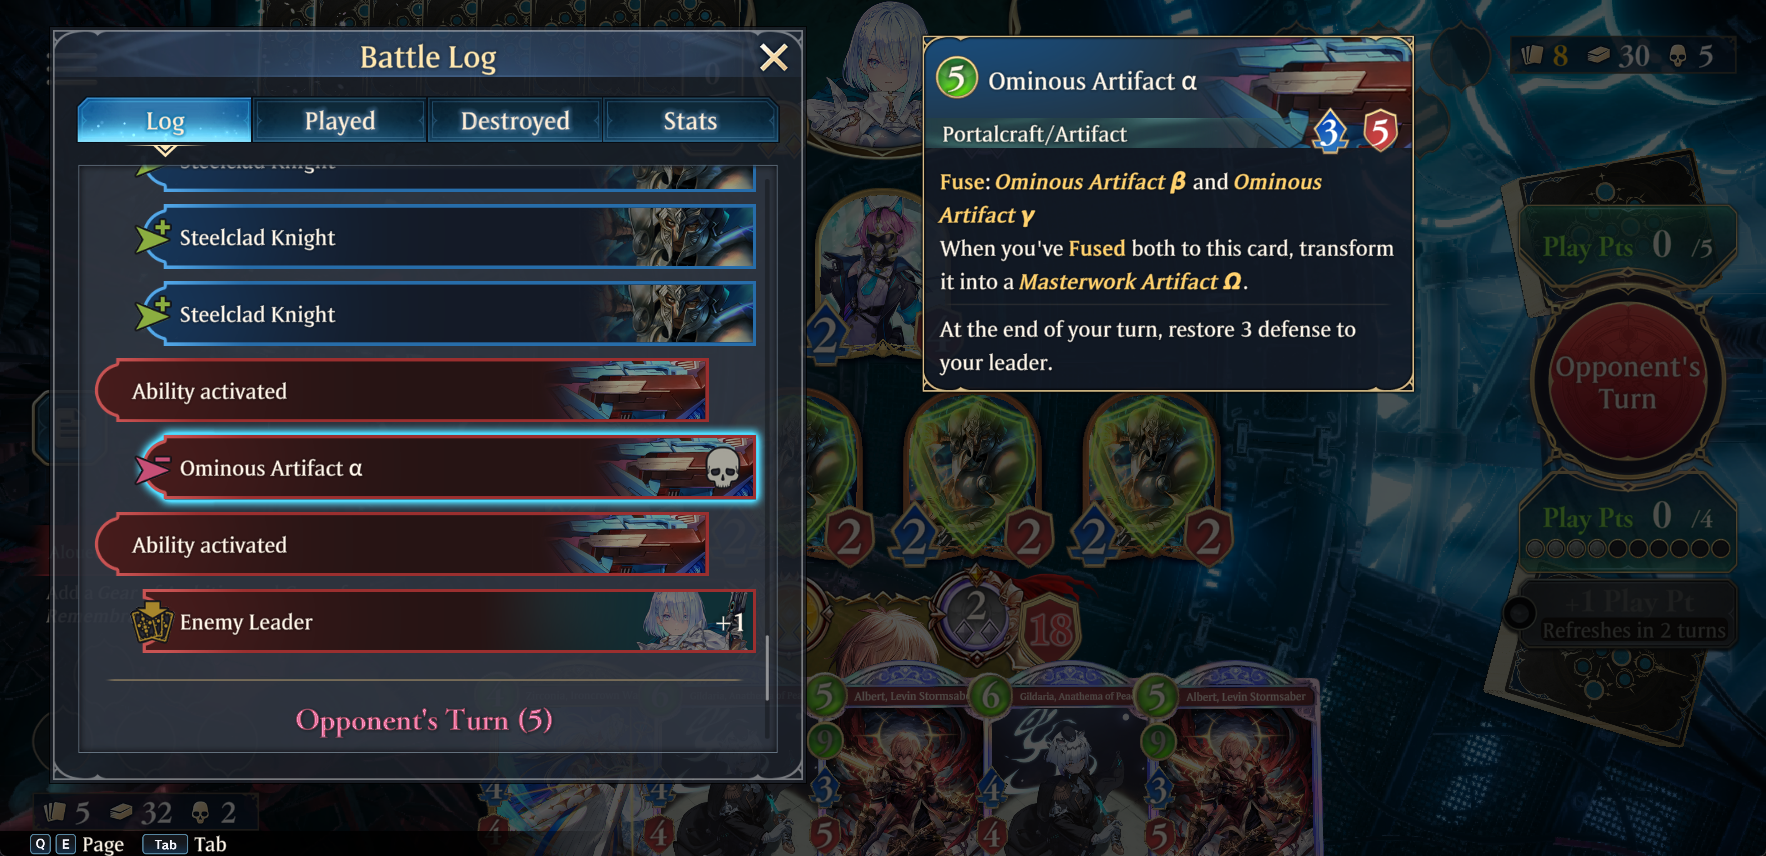The image size is (1766, 856).
Task: Click the blue attack 3 icon on the card detail
Action: click(1329, 132)
